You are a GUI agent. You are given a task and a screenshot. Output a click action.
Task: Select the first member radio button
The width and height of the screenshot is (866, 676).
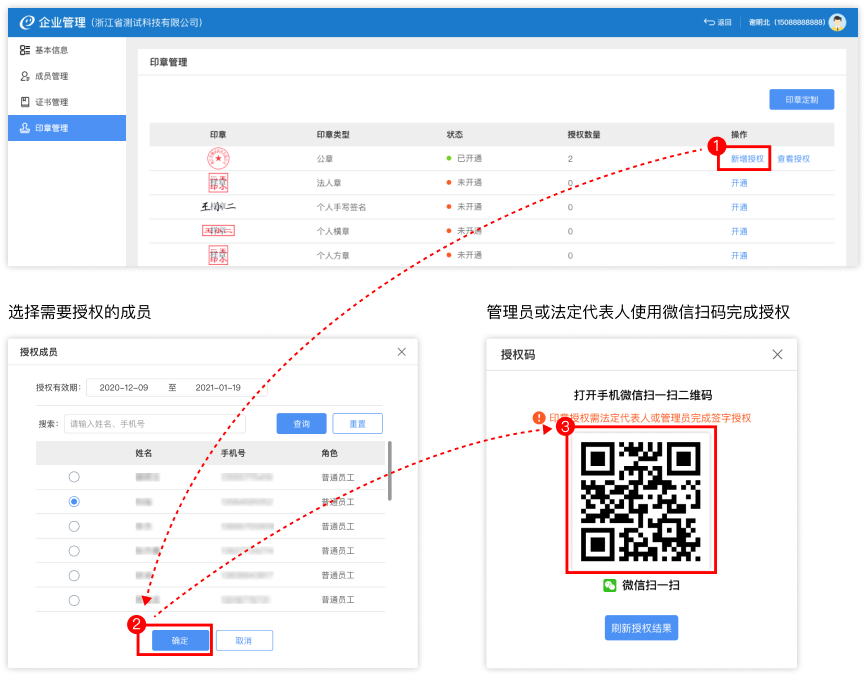coord(74,477)
